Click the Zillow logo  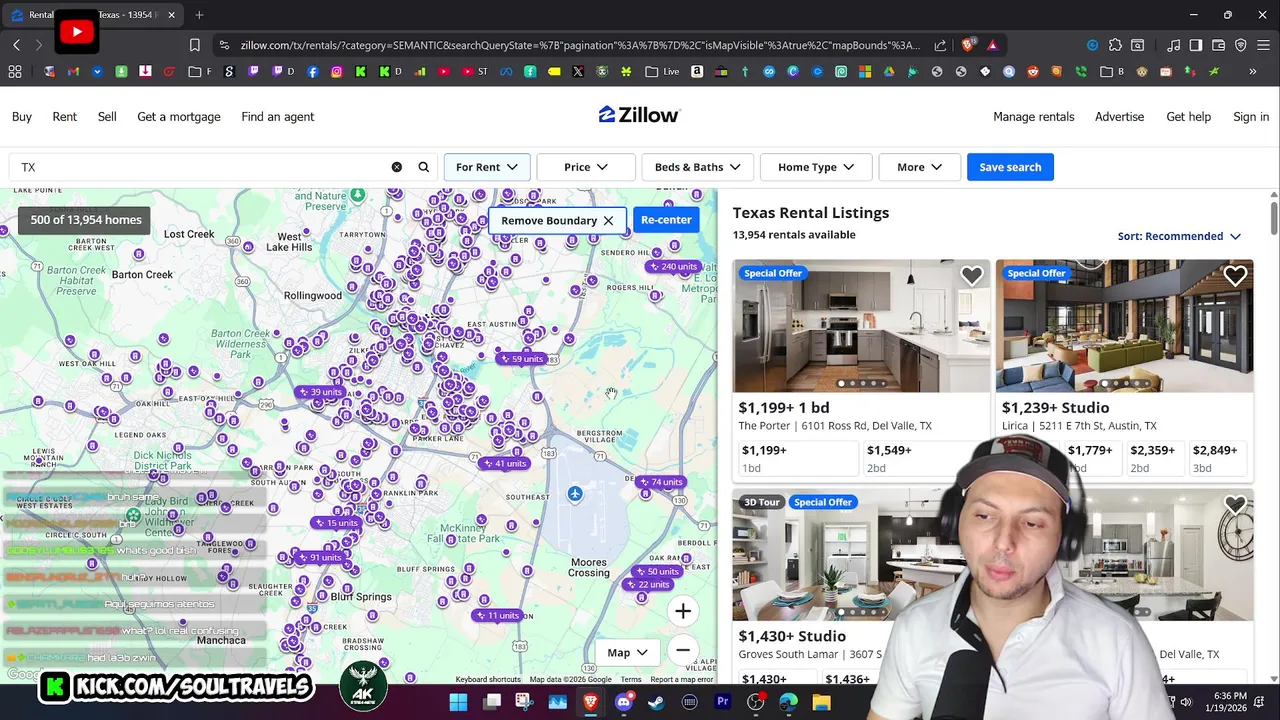point(640,115)
